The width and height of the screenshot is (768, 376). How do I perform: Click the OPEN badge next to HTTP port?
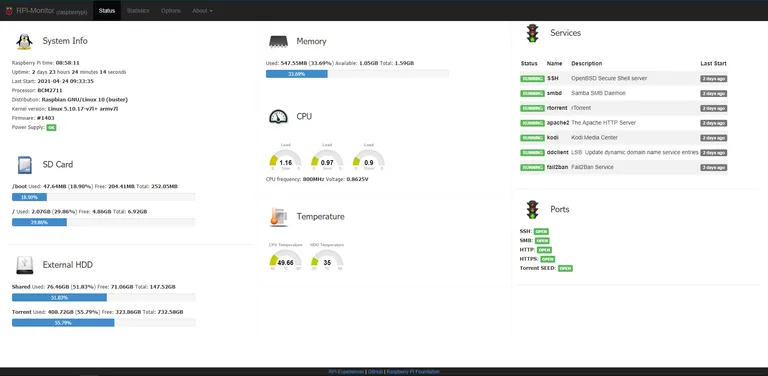point(544,250)
